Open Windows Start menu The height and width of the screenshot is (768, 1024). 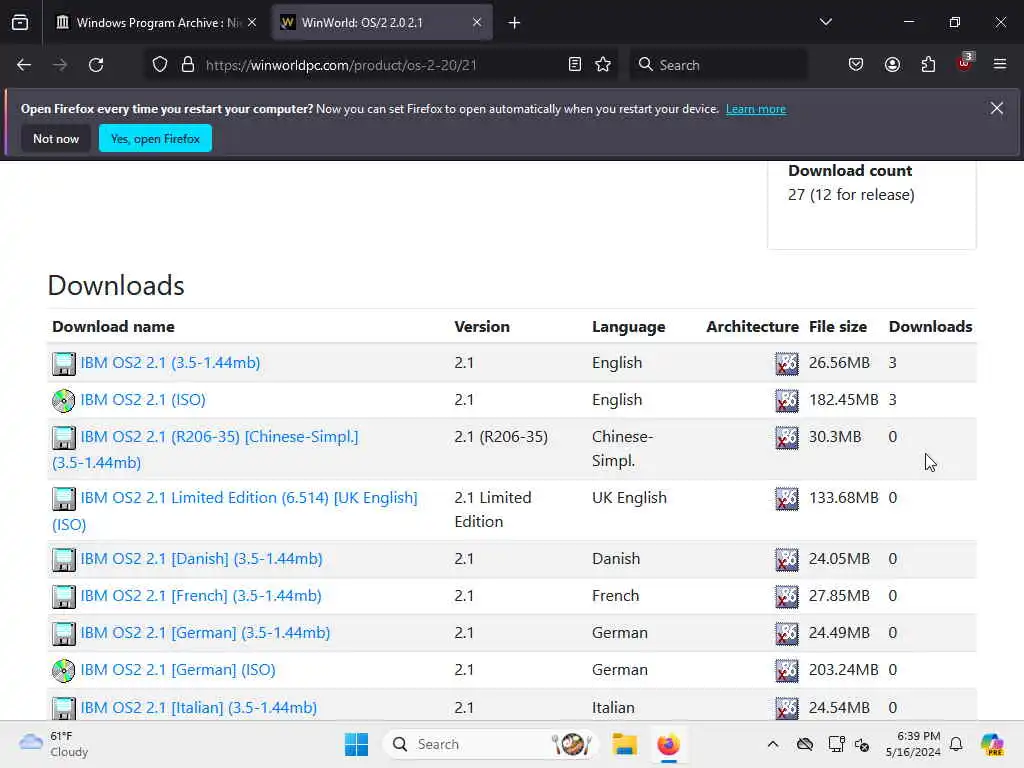coord(357,744)
